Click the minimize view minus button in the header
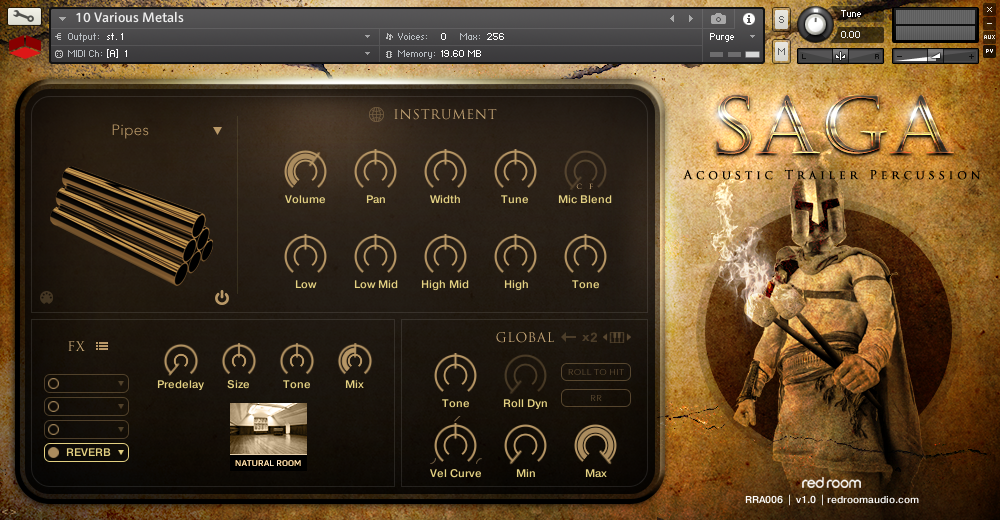This screenshot has width=1000, height=520. (x=989, y=24)
